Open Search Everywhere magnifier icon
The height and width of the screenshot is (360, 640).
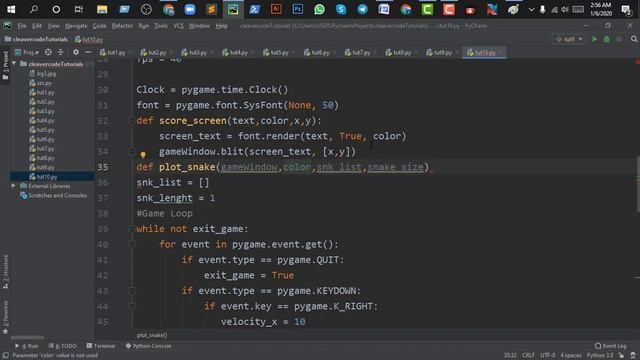point(634,39)
